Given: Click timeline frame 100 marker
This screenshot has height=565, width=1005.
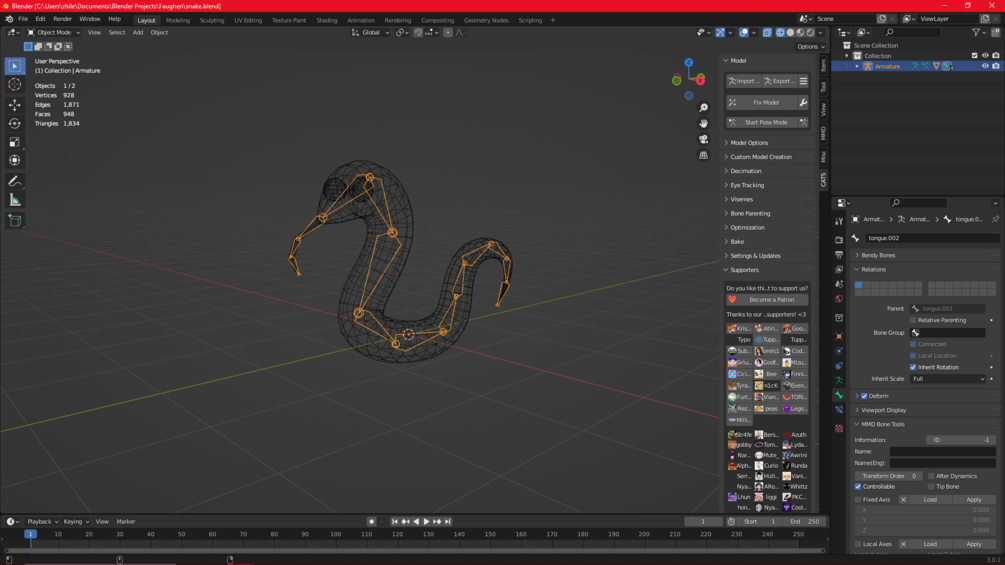Looking at the screenshot, I should 335,534.
